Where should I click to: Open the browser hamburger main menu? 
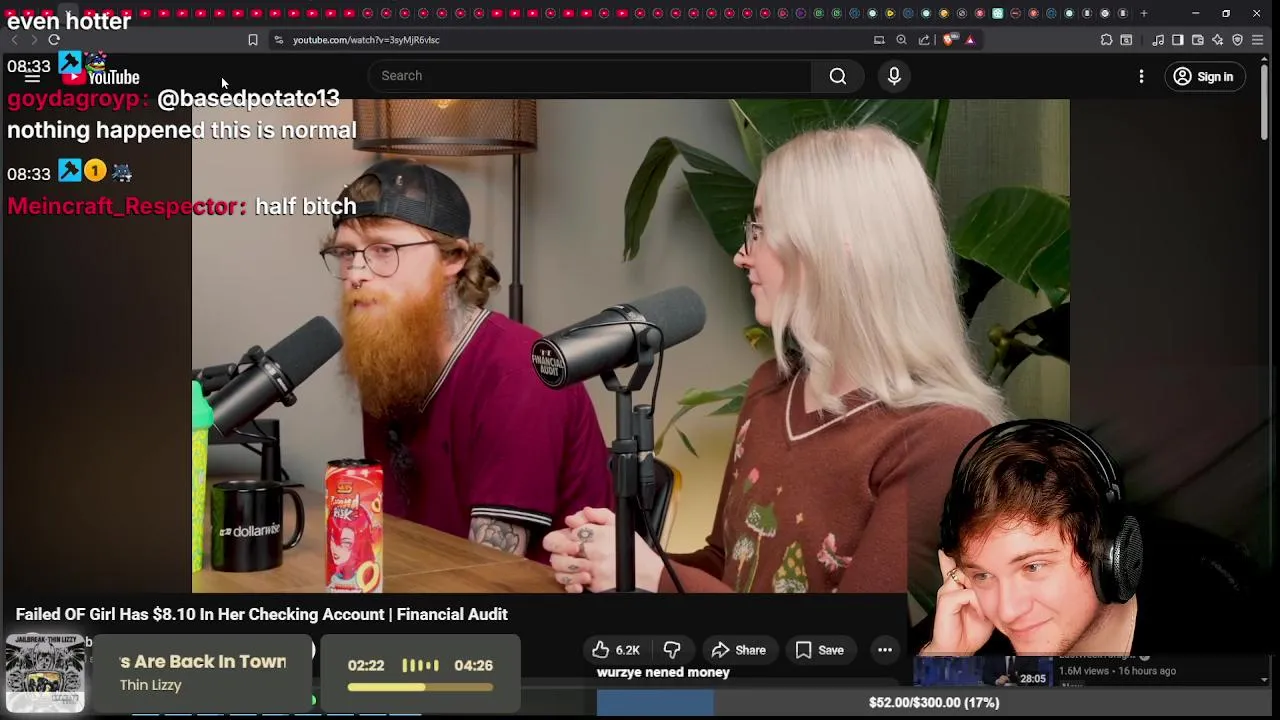pos(1258,40)
